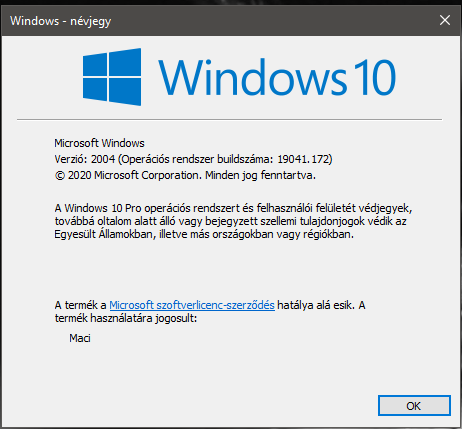Click the 'Verzió: 2004' build number line
This screenshot has width=462, height=429.
193,159
